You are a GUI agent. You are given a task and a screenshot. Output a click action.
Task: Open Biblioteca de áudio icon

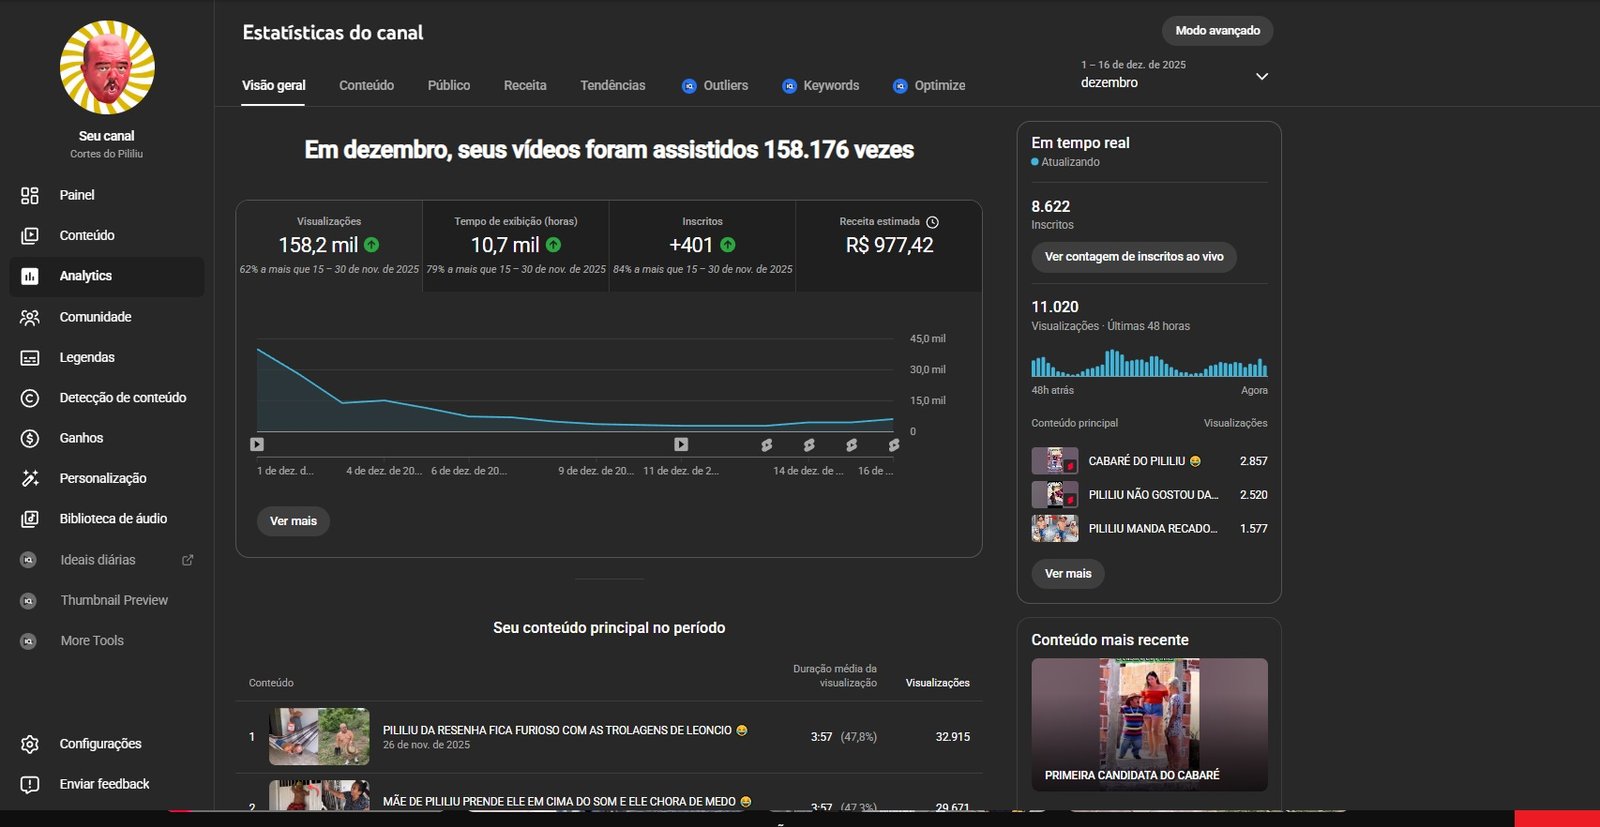click(30, 519)
